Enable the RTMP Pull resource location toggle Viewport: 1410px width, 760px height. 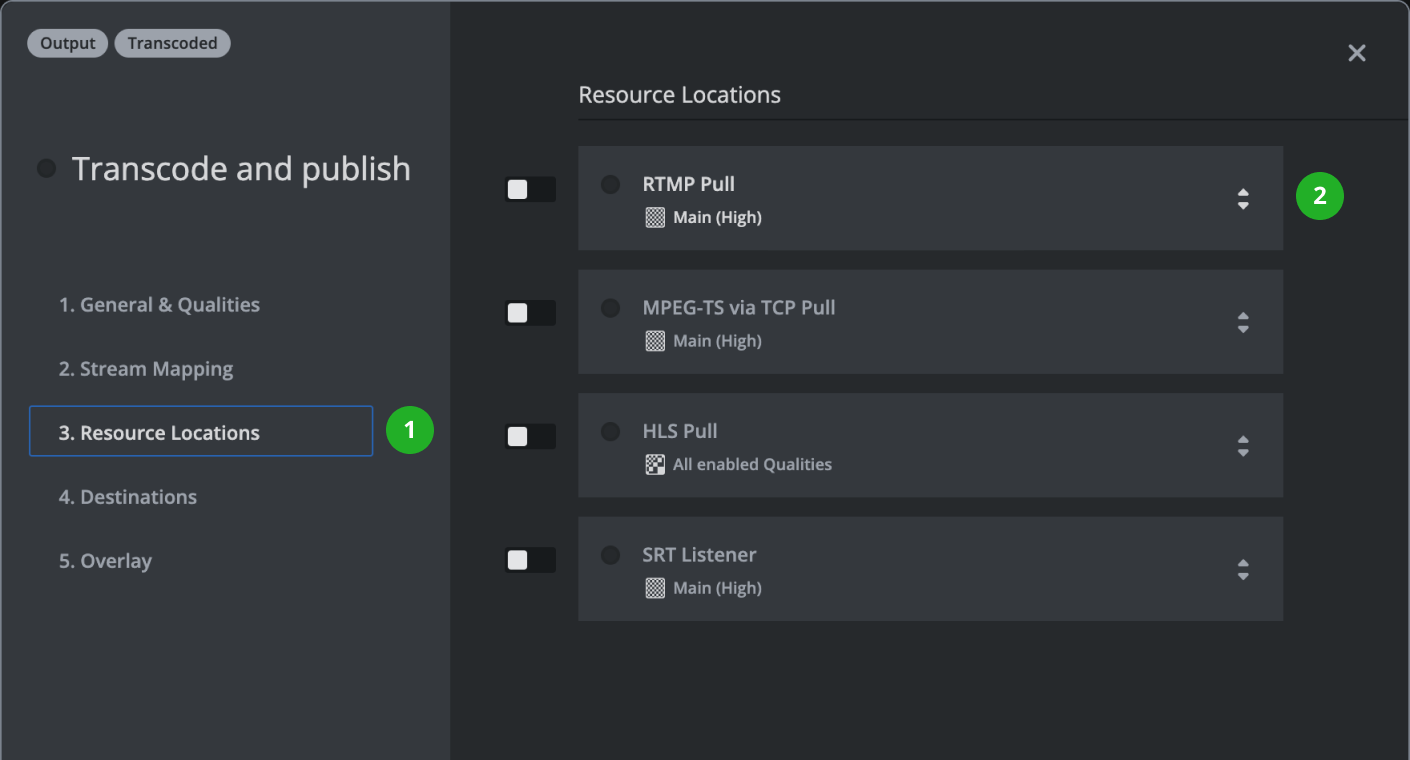pos(530,189)
